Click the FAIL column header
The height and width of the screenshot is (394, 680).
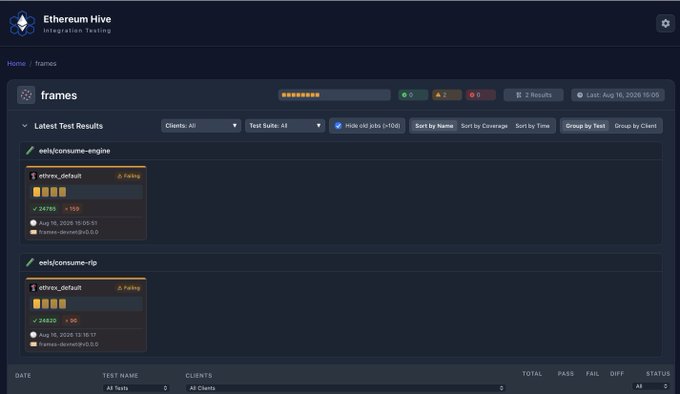592,374
